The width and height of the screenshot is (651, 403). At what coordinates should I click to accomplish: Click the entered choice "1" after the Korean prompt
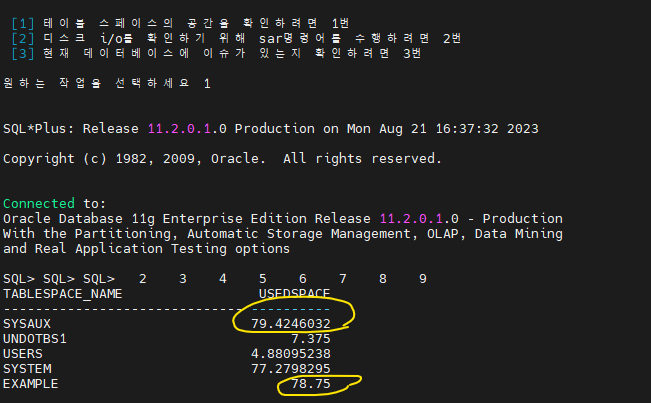(207, 84)
